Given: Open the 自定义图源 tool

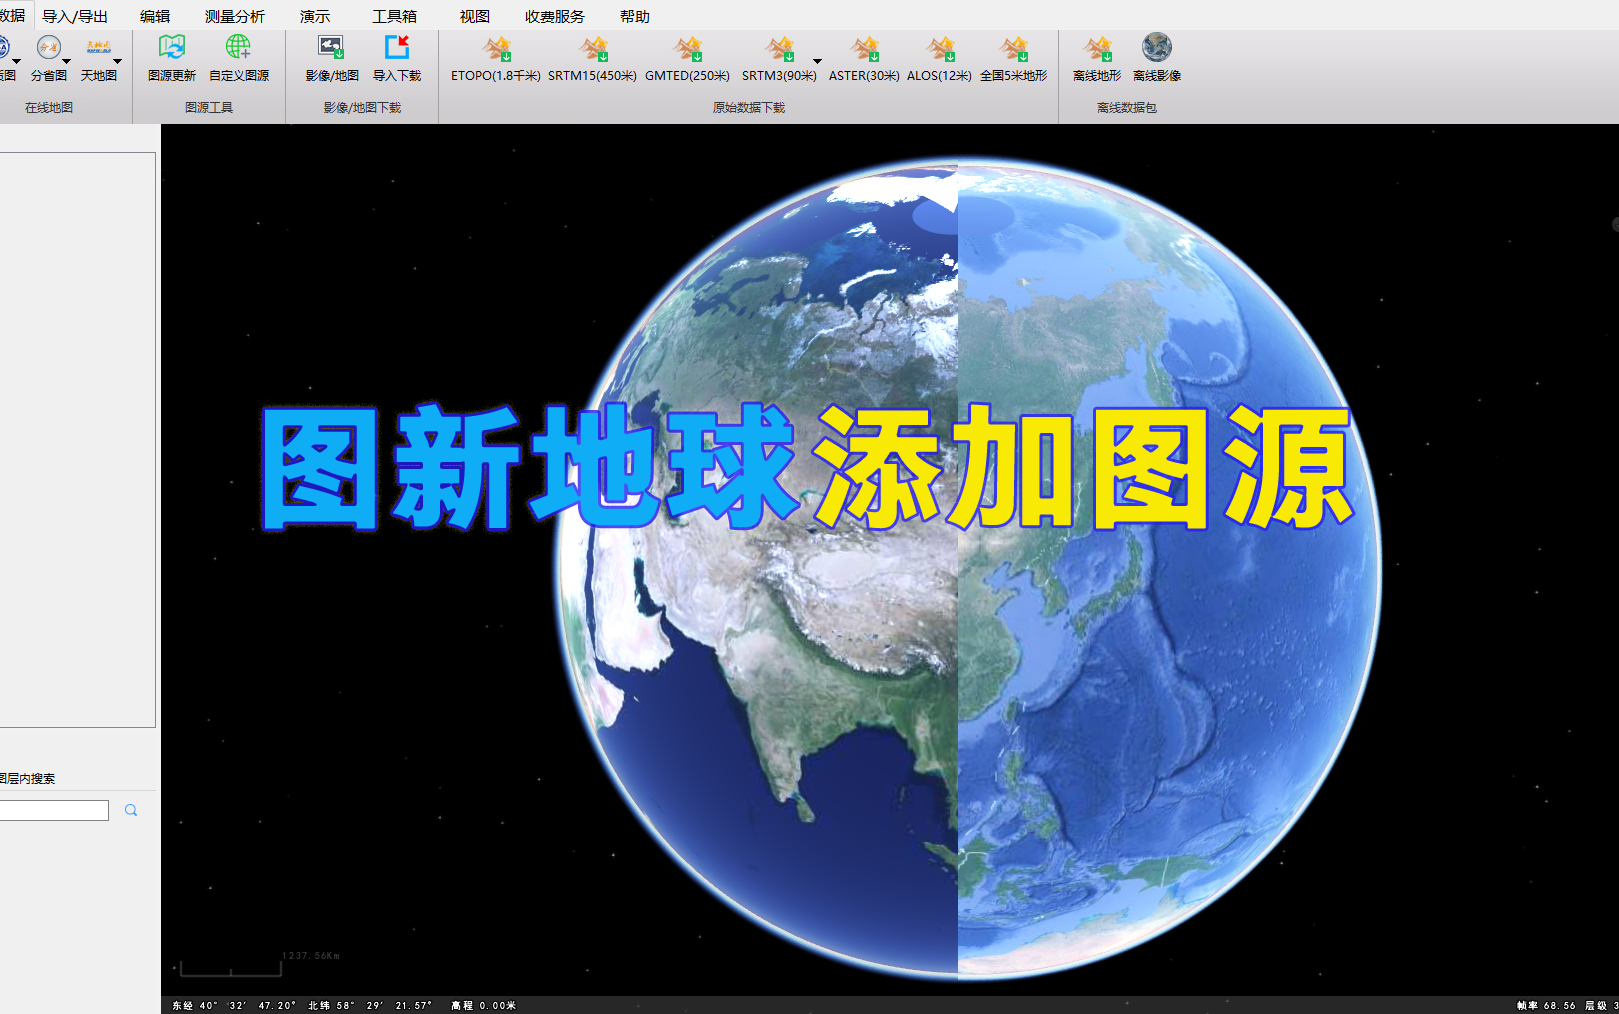Looking at the screenshot, I should click(238, 58).
